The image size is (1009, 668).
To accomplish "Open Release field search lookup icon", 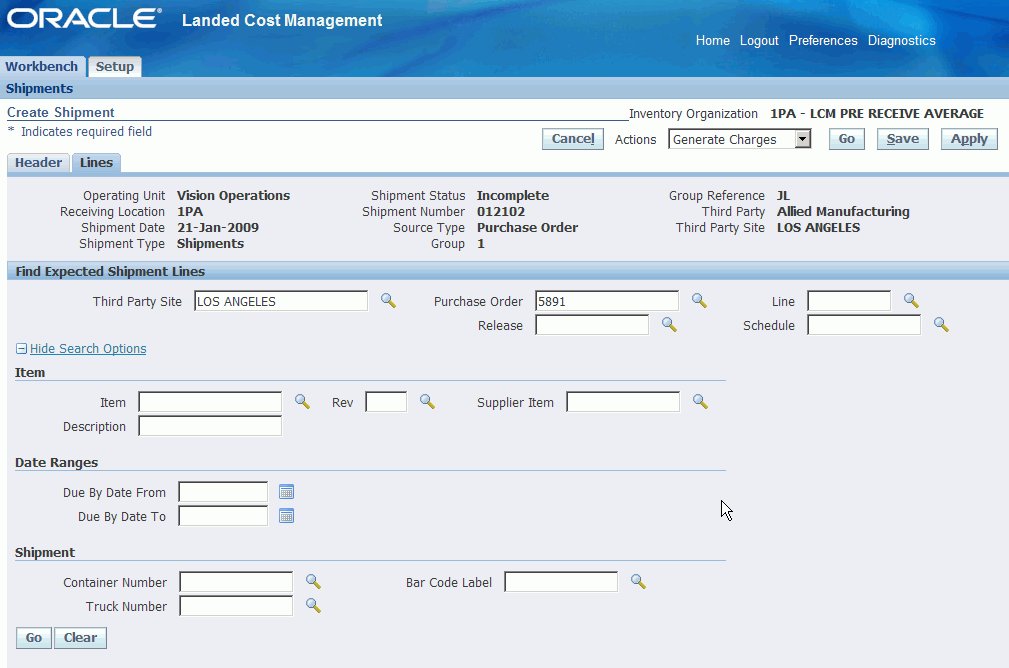I will [669, 325].
